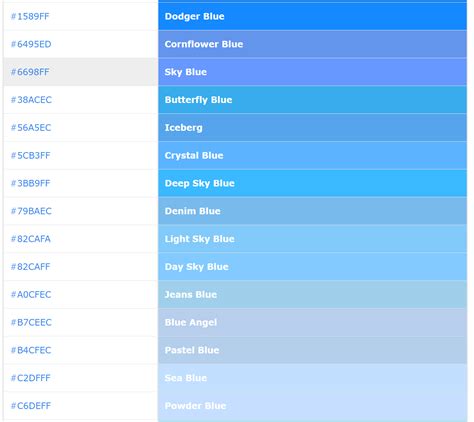Image resolution: width=474 pixels, height=422 pixels.
Task: Choose the Butterfly Blue color bar
Action: (312, 100)
